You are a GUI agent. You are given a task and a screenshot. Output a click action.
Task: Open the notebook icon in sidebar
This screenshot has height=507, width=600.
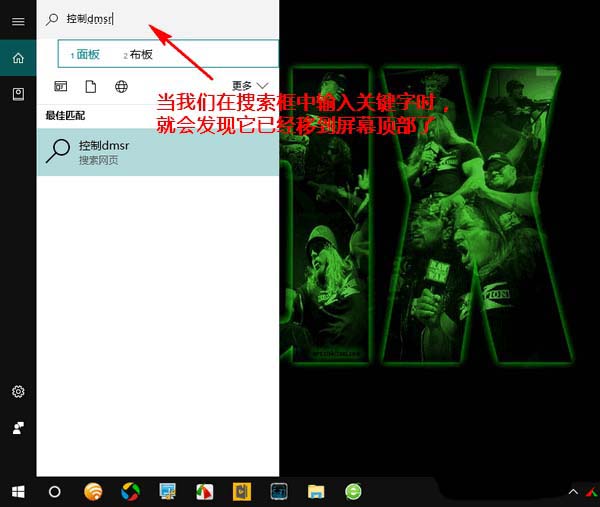point(18,93)
